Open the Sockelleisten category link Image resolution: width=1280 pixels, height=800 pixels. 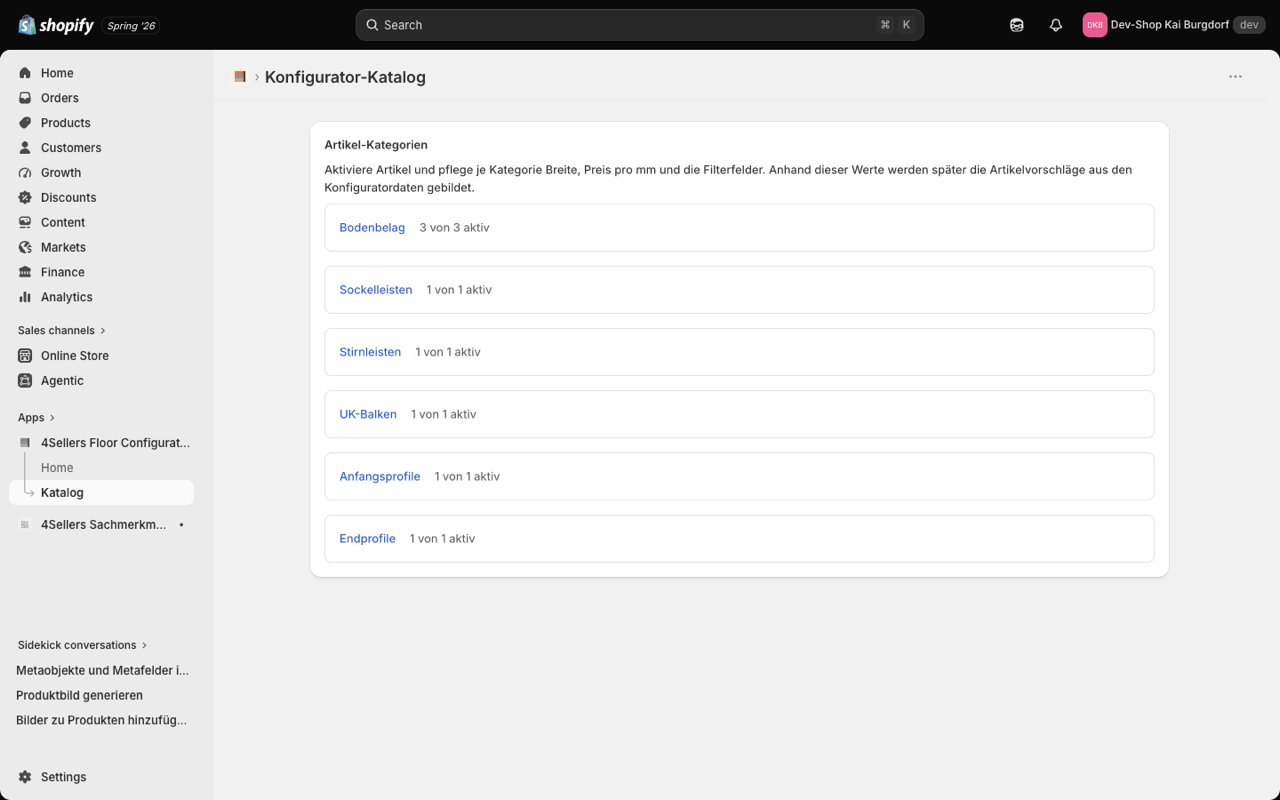[x=376, y=290]
